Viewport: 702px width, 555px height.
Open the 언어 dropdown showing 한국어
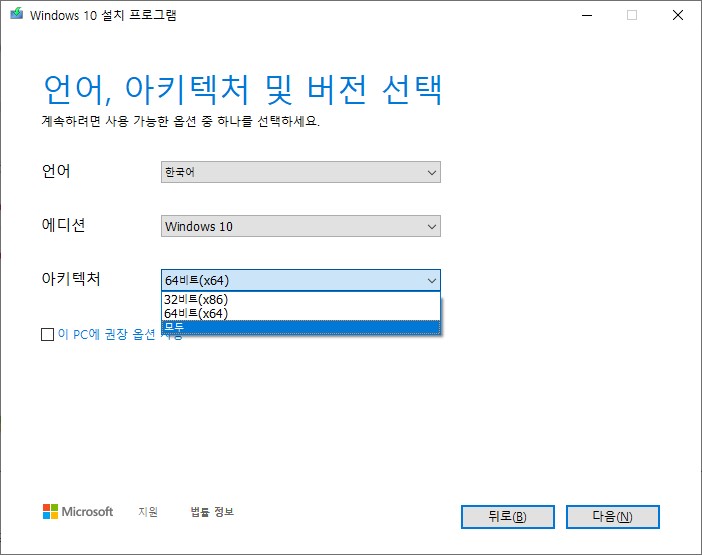(300, 172)
